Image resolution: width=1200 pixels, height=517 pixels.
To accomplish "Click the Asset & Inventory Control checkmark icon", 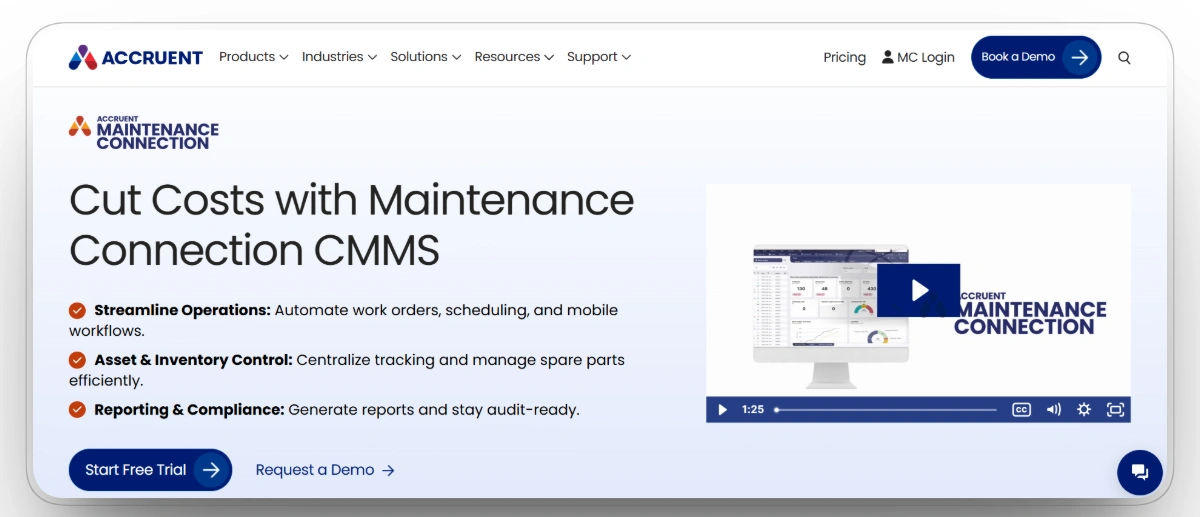I will point(77,360).
